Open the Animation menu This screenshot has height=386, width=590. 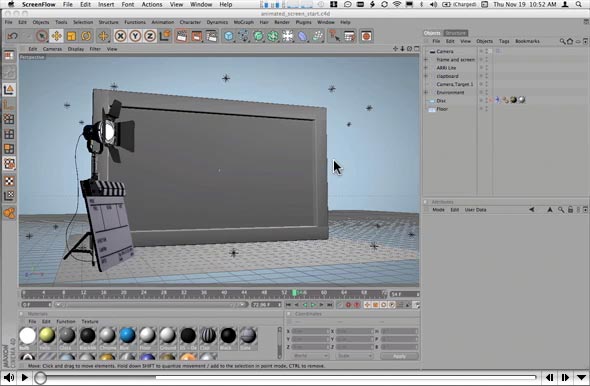(x=163, y=22)
